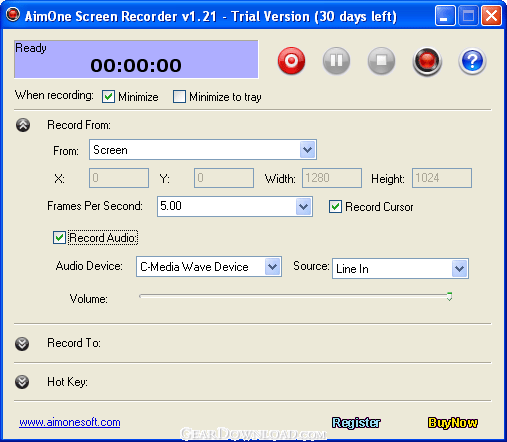
Task: Click the BuyNow link
Action: pyautogui.click(x=453, y=423)
